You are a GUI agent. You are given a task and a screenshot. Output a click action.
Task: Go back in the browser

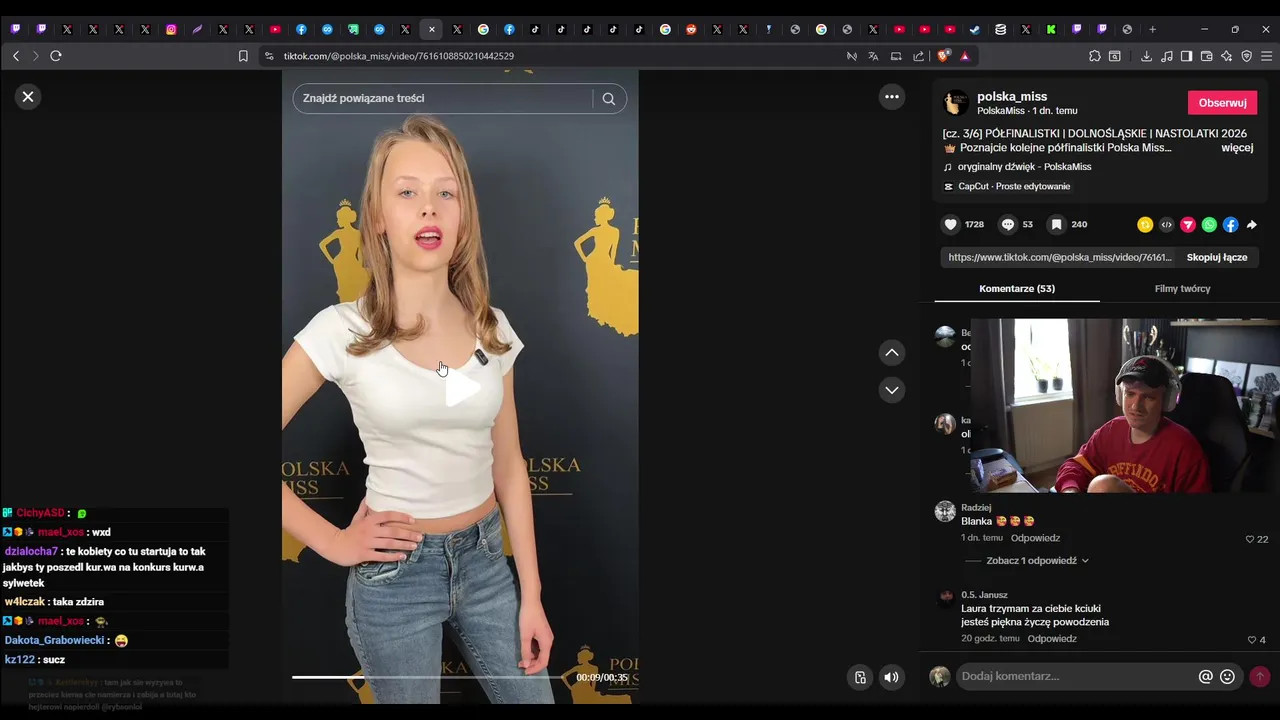(x=16, y=56)
